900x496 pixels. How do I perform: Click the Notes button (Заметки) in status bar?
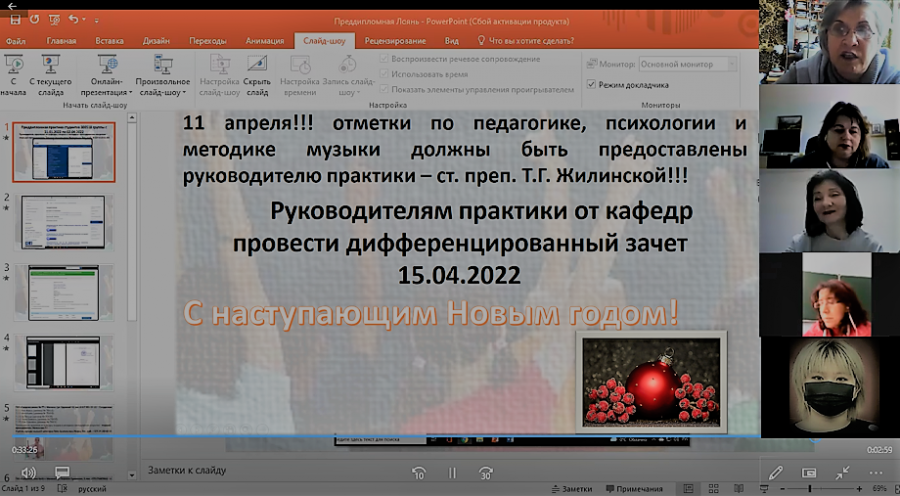point(571,489)
